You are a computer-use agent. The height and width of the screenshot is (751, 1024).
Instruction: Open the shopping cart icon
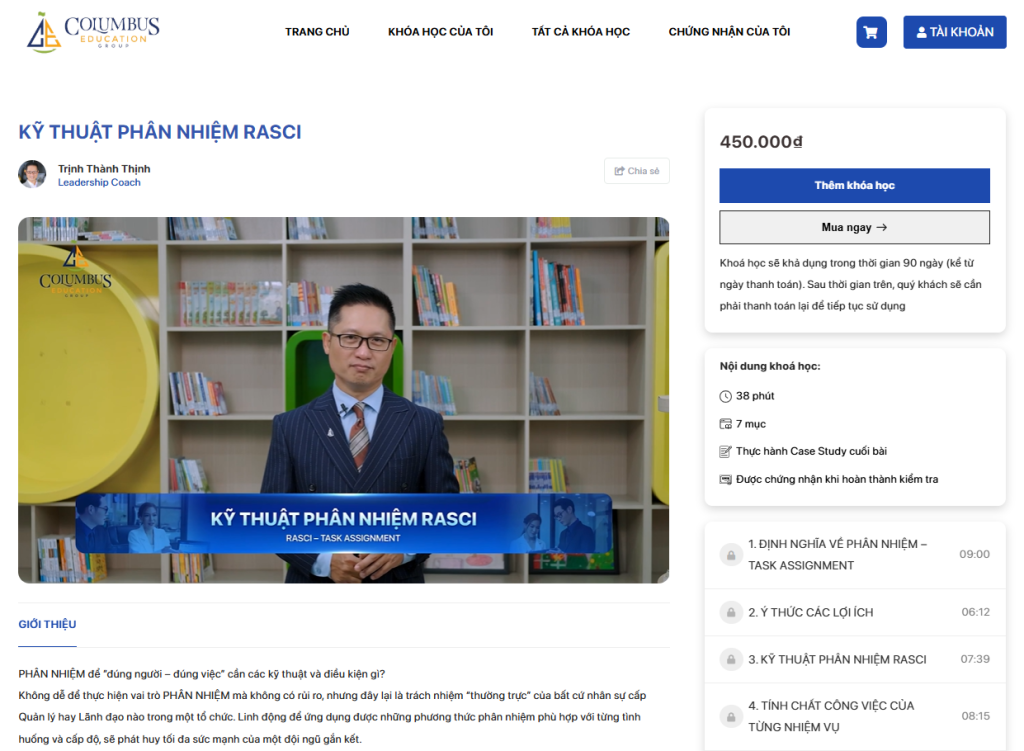click(870, 31)
